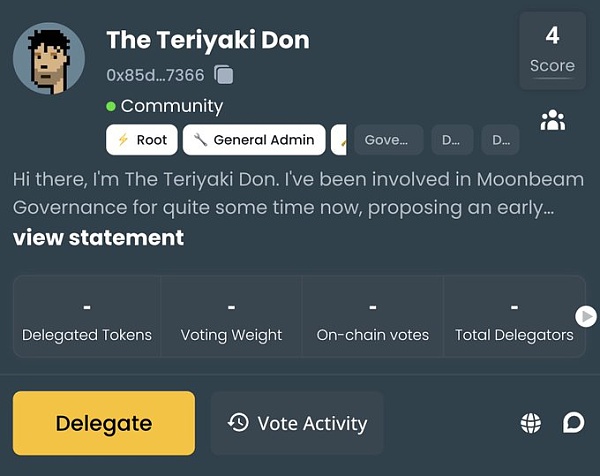The width and height of the screenshot is (600, 476).
Task: Copy the 0x85d...7366 wallet address
Action: click(x=224, y=76)
